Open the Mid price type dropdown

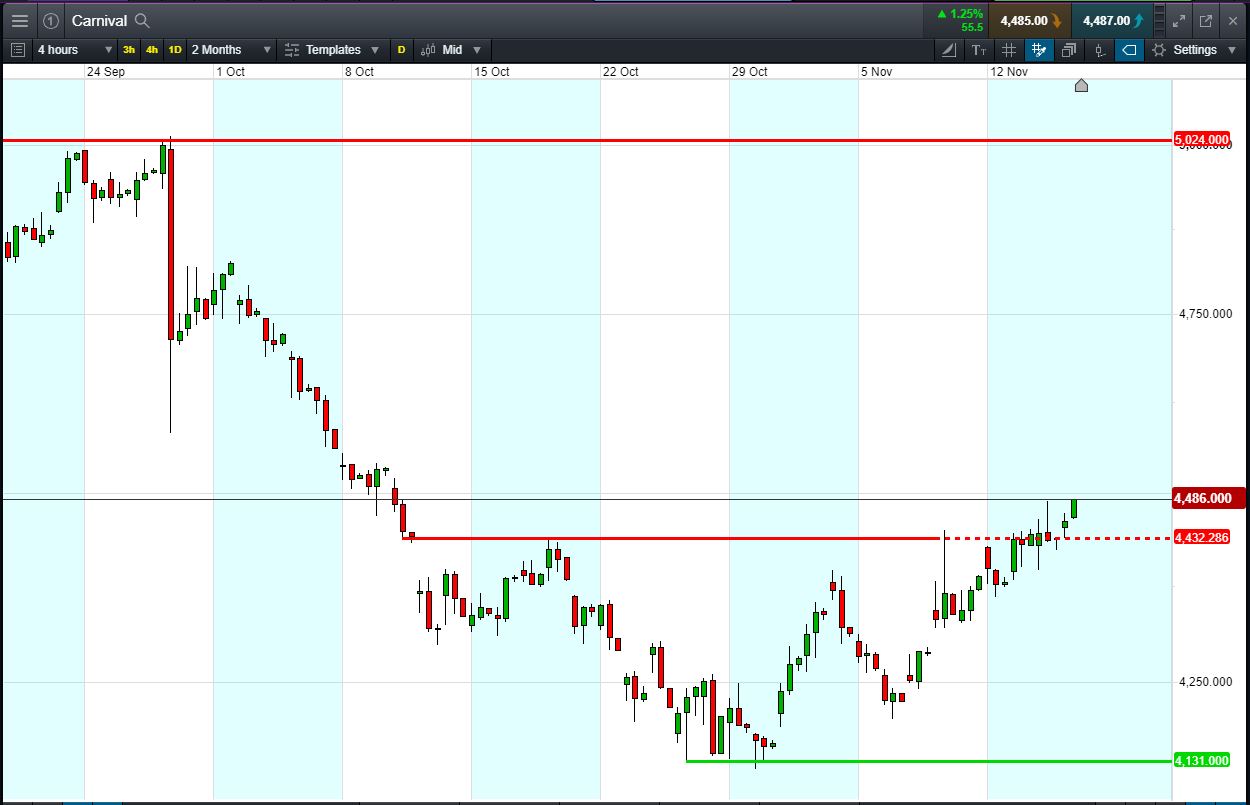[x=451, y=50]
